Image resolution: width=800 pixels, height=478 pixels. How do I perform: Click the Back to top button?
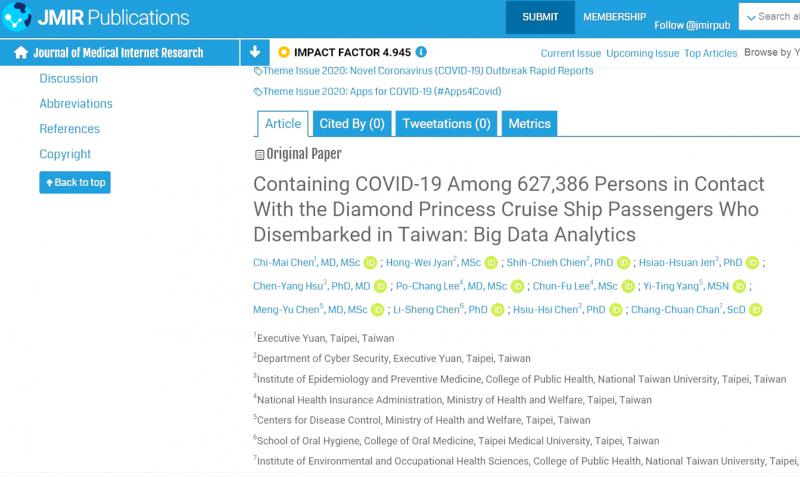75,182
